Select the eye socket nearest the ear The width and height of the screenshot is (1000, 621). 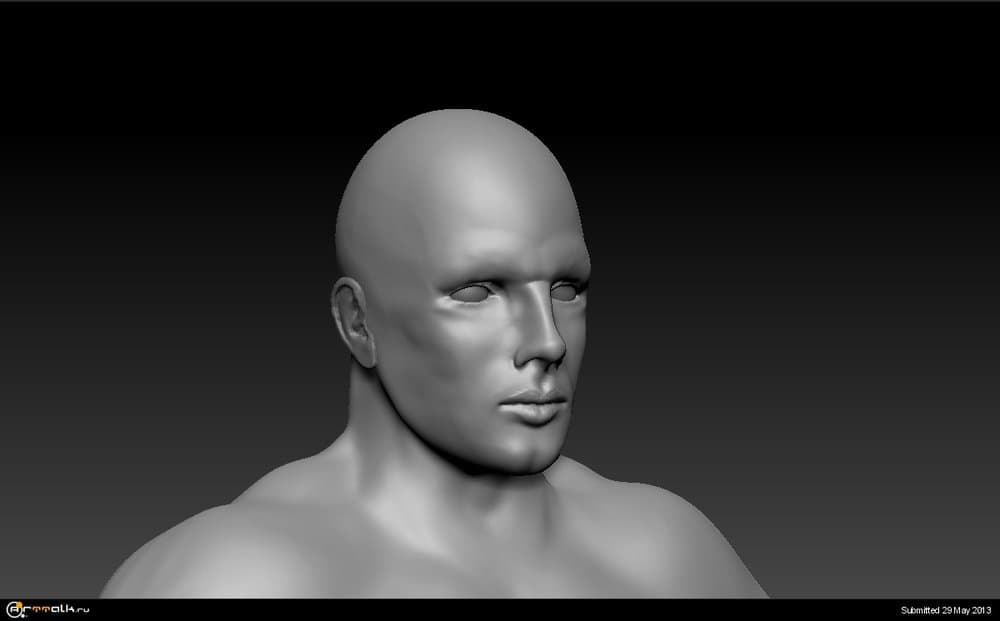tap(471, 293)
